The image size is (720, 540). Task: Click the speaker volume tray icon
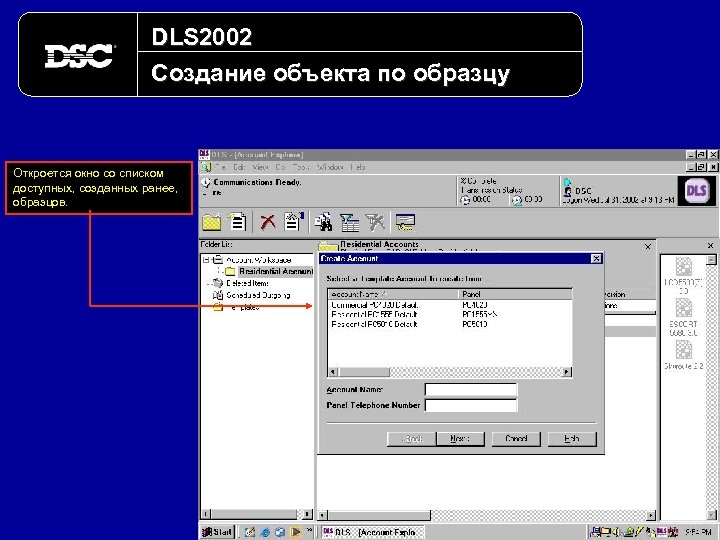617,532
